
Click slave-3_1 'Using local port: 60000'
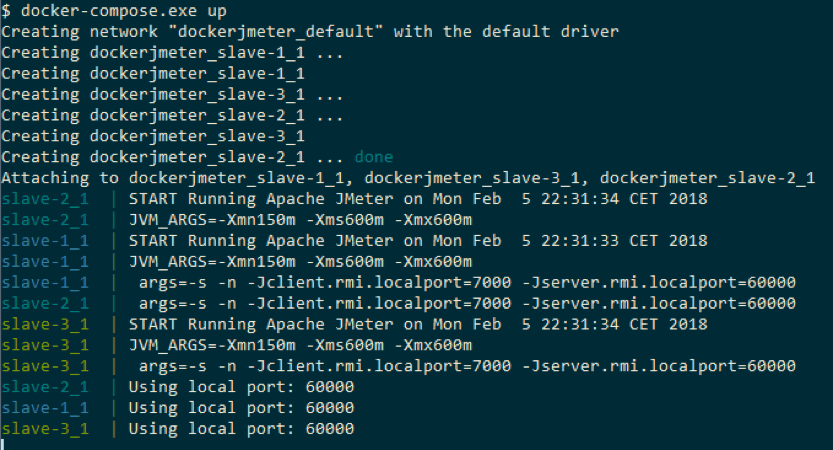coord(241,429)
